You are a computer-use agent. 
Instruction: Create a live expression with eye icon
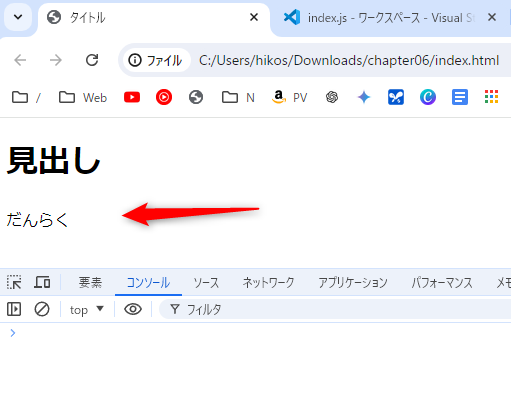point(133,309)
